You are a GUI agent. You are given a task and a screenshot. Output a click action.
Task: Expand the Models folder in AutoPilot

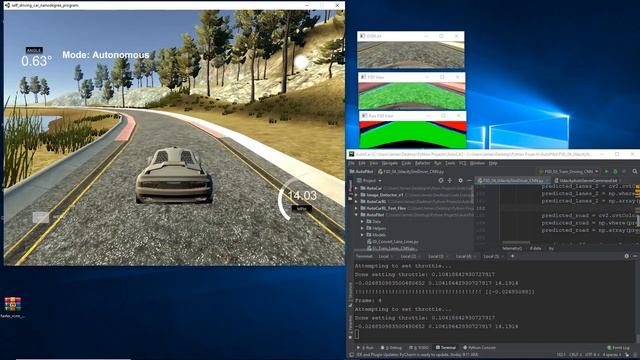pyautogui.click(x=363, y=235)
